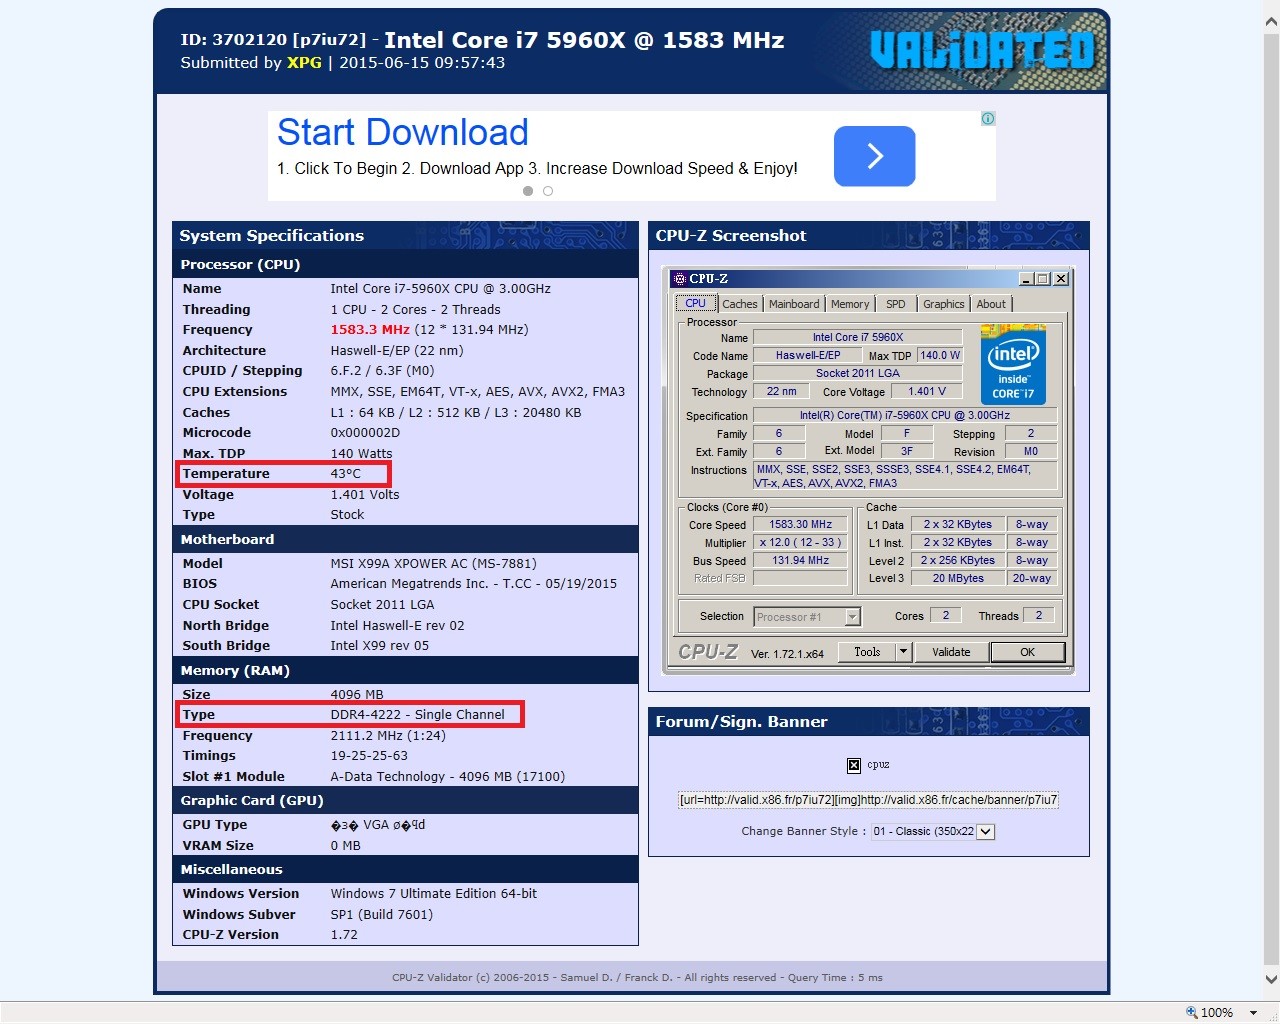Click the x 12.0 multiplier field
This screenshot has height=1024, width=1280.
click(x=800, y=542)
